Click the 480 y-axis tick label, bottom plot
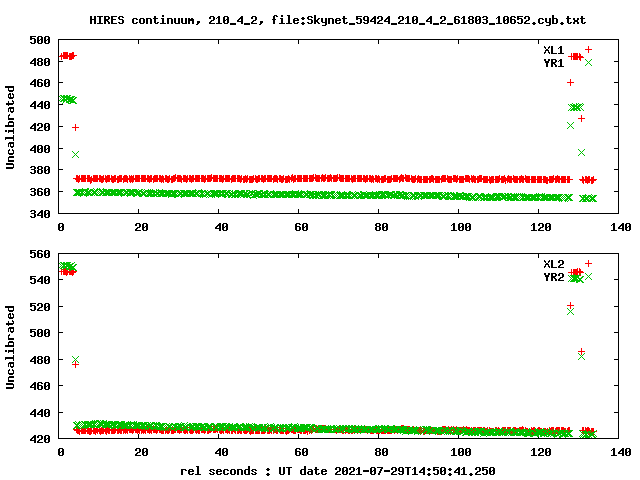 (x=40, y=360)
